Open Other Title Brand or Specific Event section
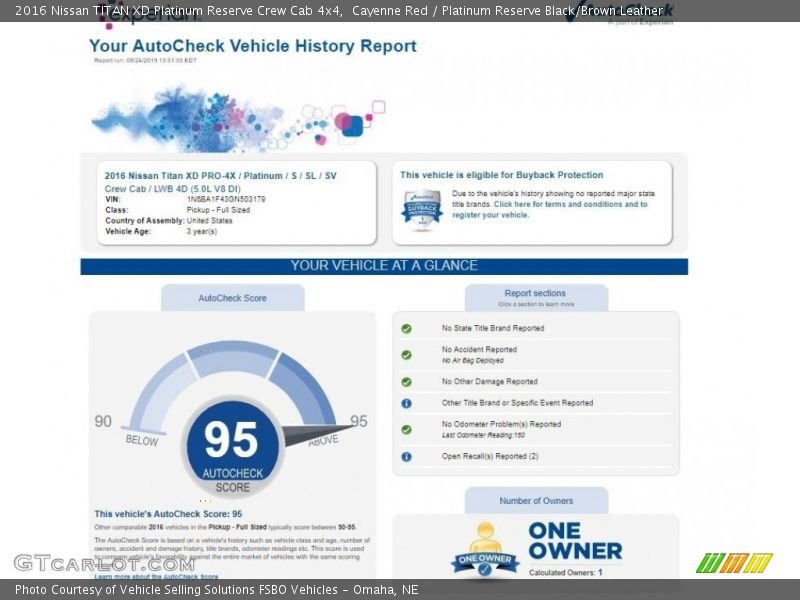 [517, 403]
